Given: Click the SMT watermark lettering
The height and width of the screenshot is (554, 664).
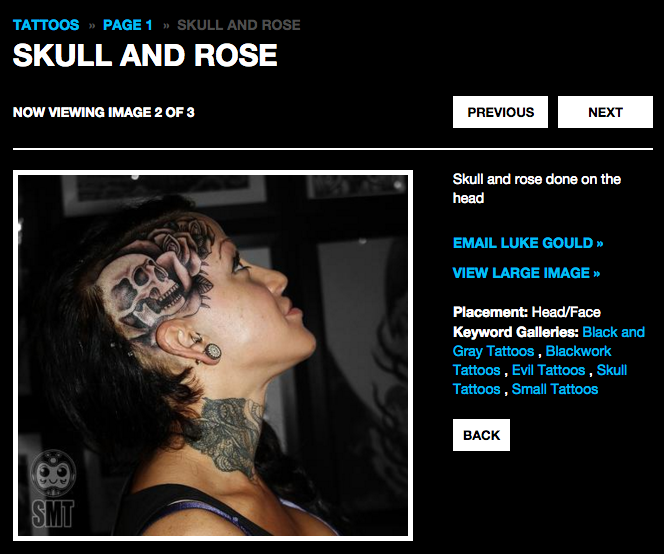Looking at the screenshot, I should pyautogui.click(x=53, y=513).
